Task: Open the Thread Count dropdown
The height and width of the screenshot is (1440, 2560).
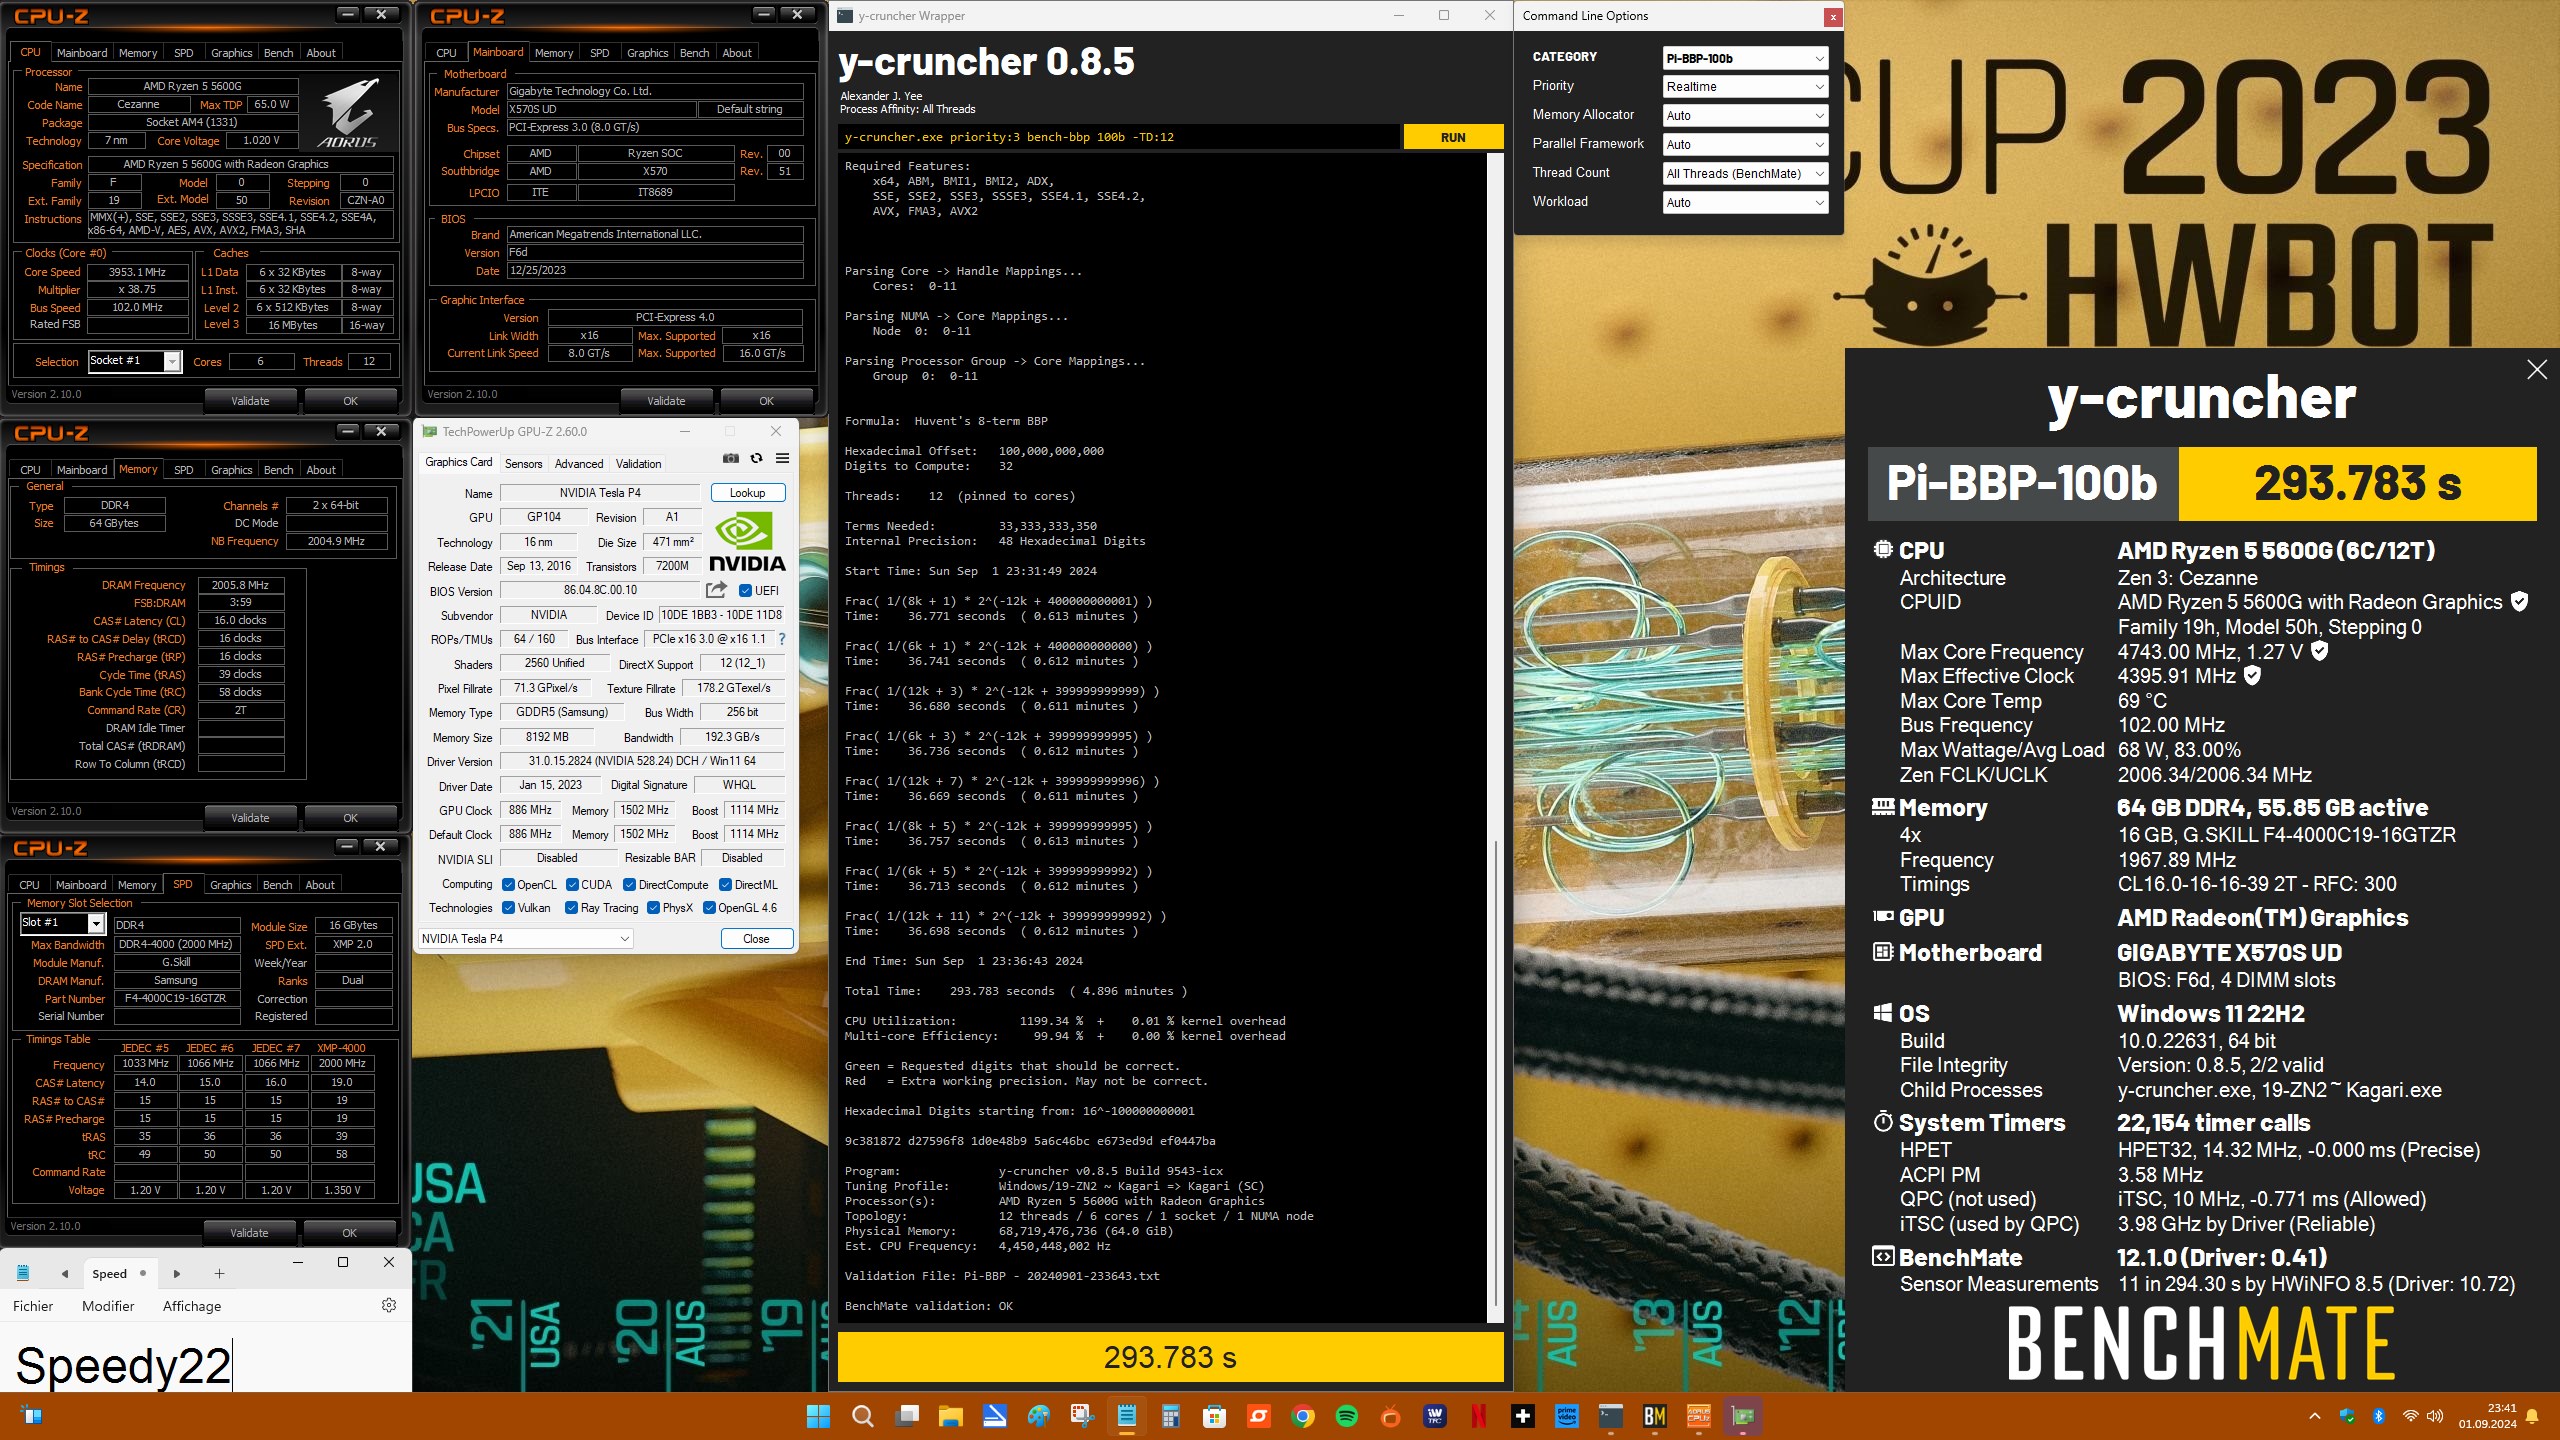Action: tap(1745, 174)
